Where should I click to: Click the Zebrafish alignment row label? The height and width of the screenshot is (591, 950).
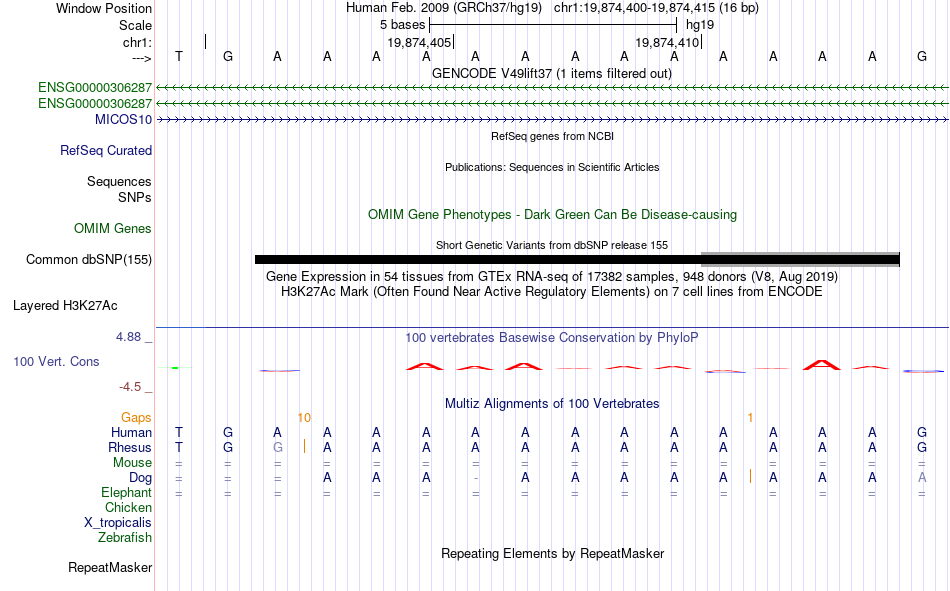click(125, 538)
